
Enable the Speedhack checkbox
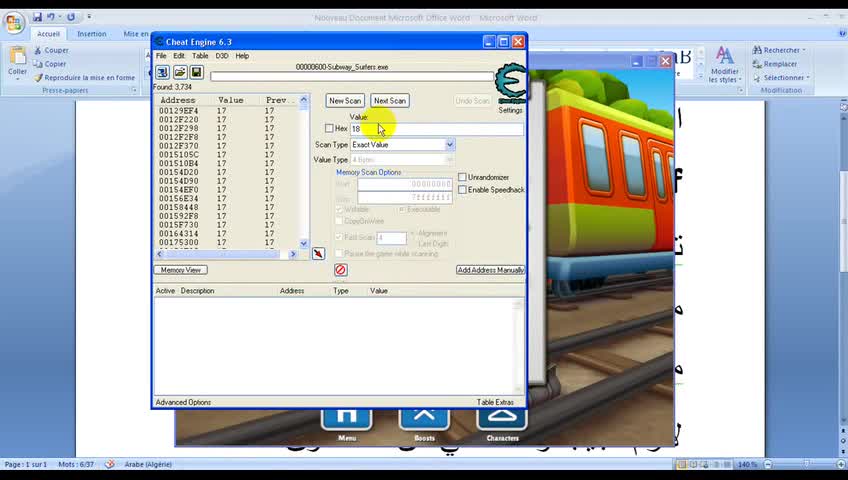[462, 190]
